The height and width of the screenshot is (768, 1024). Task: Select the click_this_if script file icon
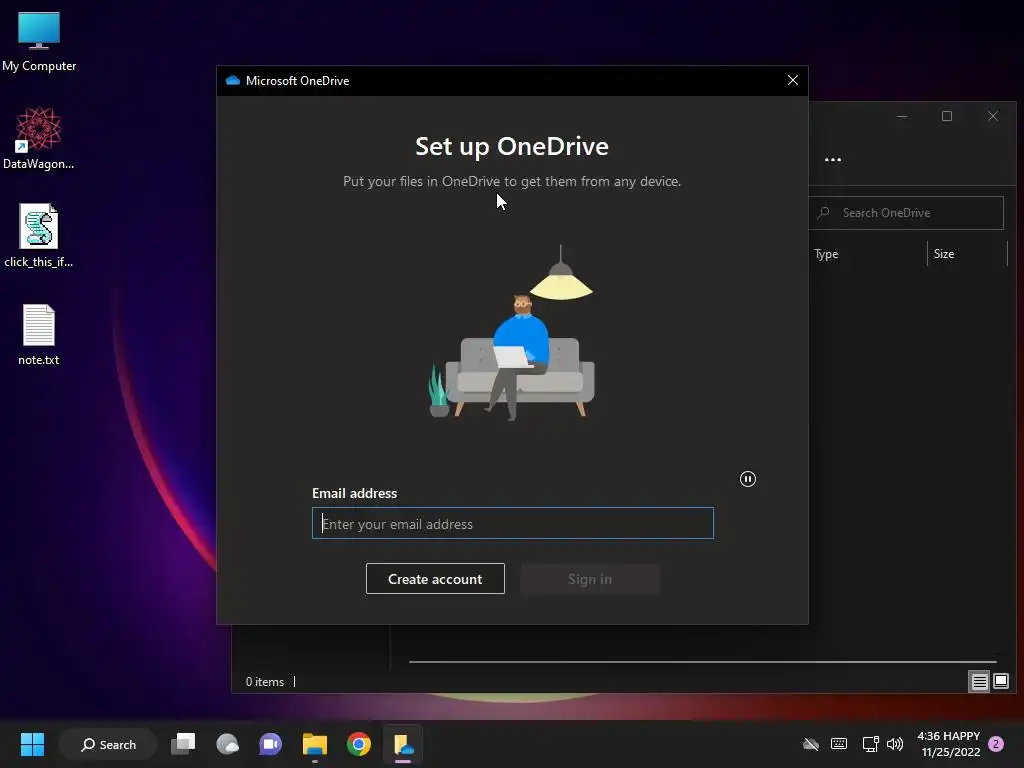pos(39,236)
